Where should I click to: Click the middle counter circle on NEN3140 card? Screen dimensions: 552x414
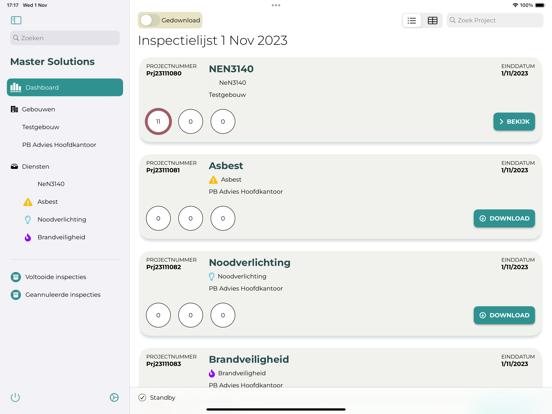pyautogui.click(x=190, y=121)
